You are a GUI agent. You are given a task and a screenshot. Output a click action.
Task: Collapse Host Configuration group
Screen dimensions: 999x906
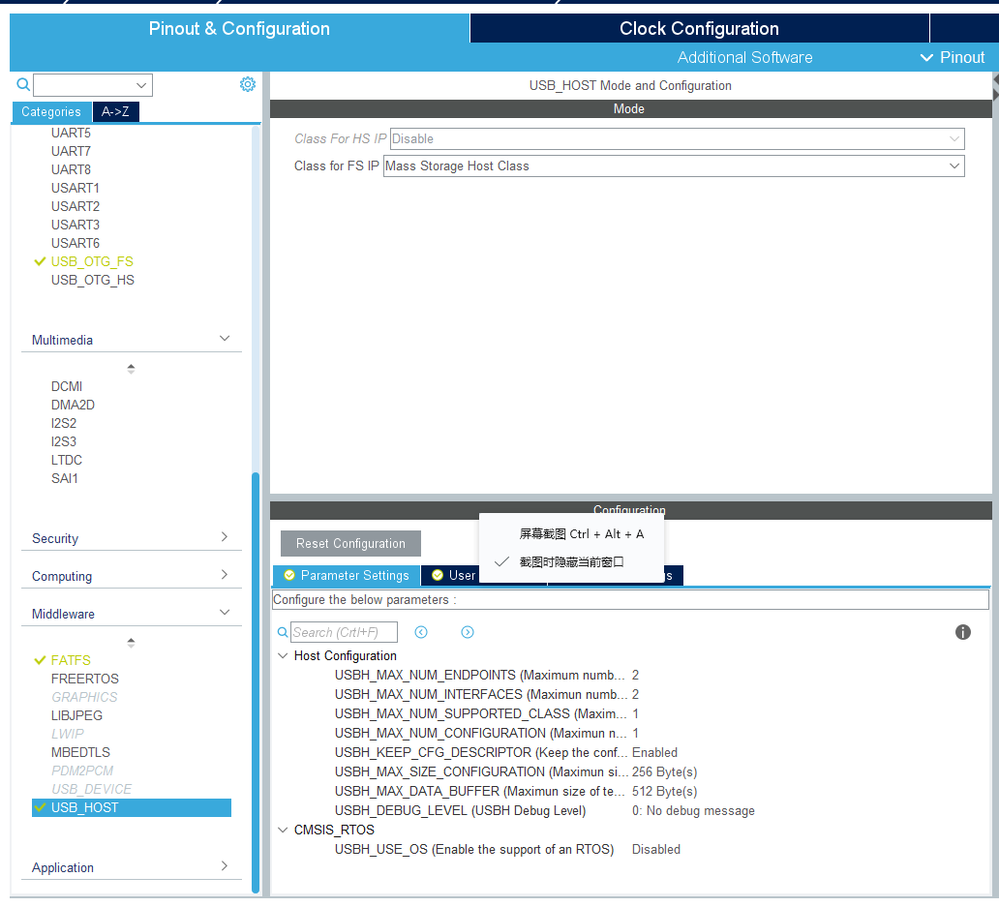pyautogui.click(x=283, y=656)
